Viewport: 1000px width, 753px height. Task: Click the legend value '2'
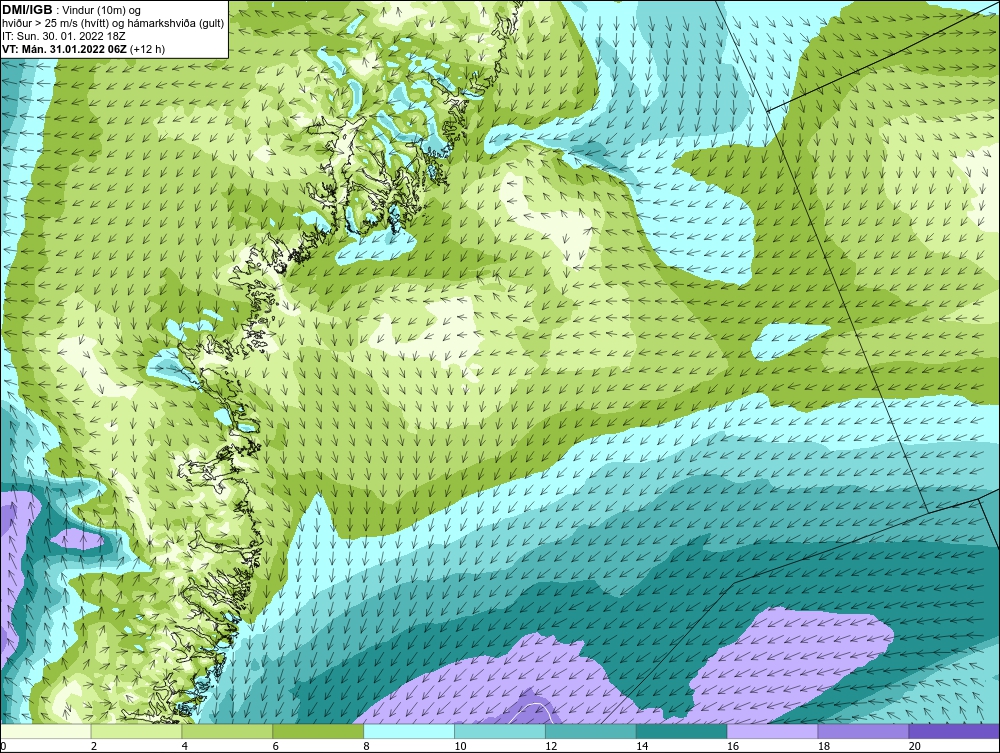pyautogui.click(x=94, y=746)
